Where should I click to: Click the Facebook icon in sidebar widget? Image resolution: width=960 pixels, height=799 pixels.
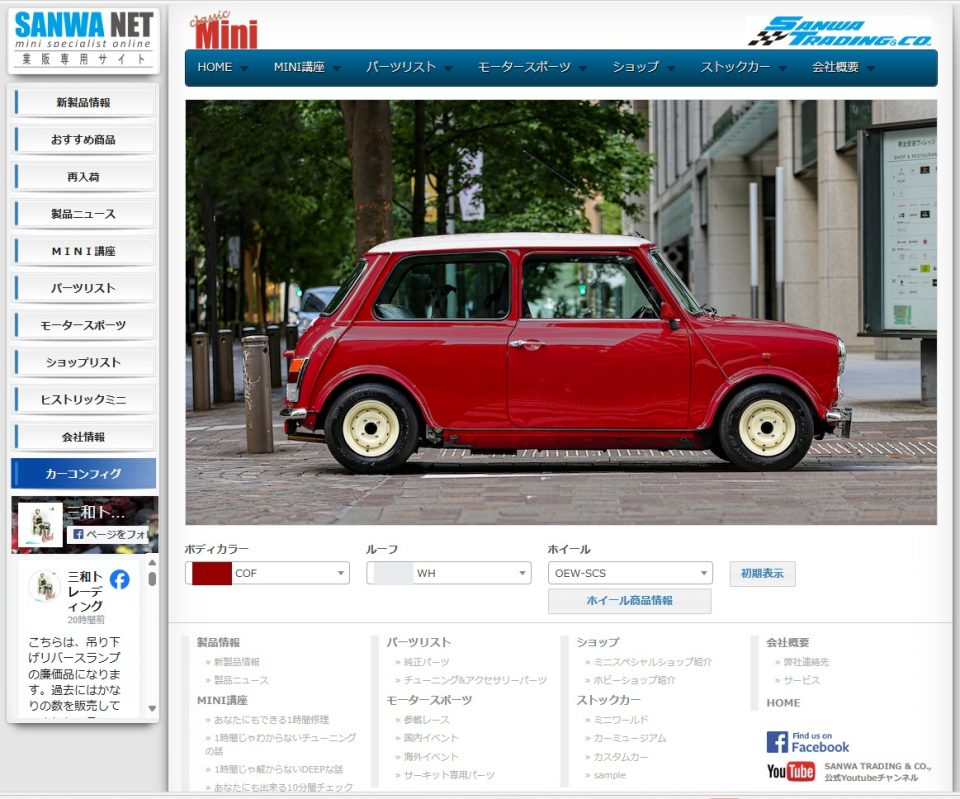point(119,579)
